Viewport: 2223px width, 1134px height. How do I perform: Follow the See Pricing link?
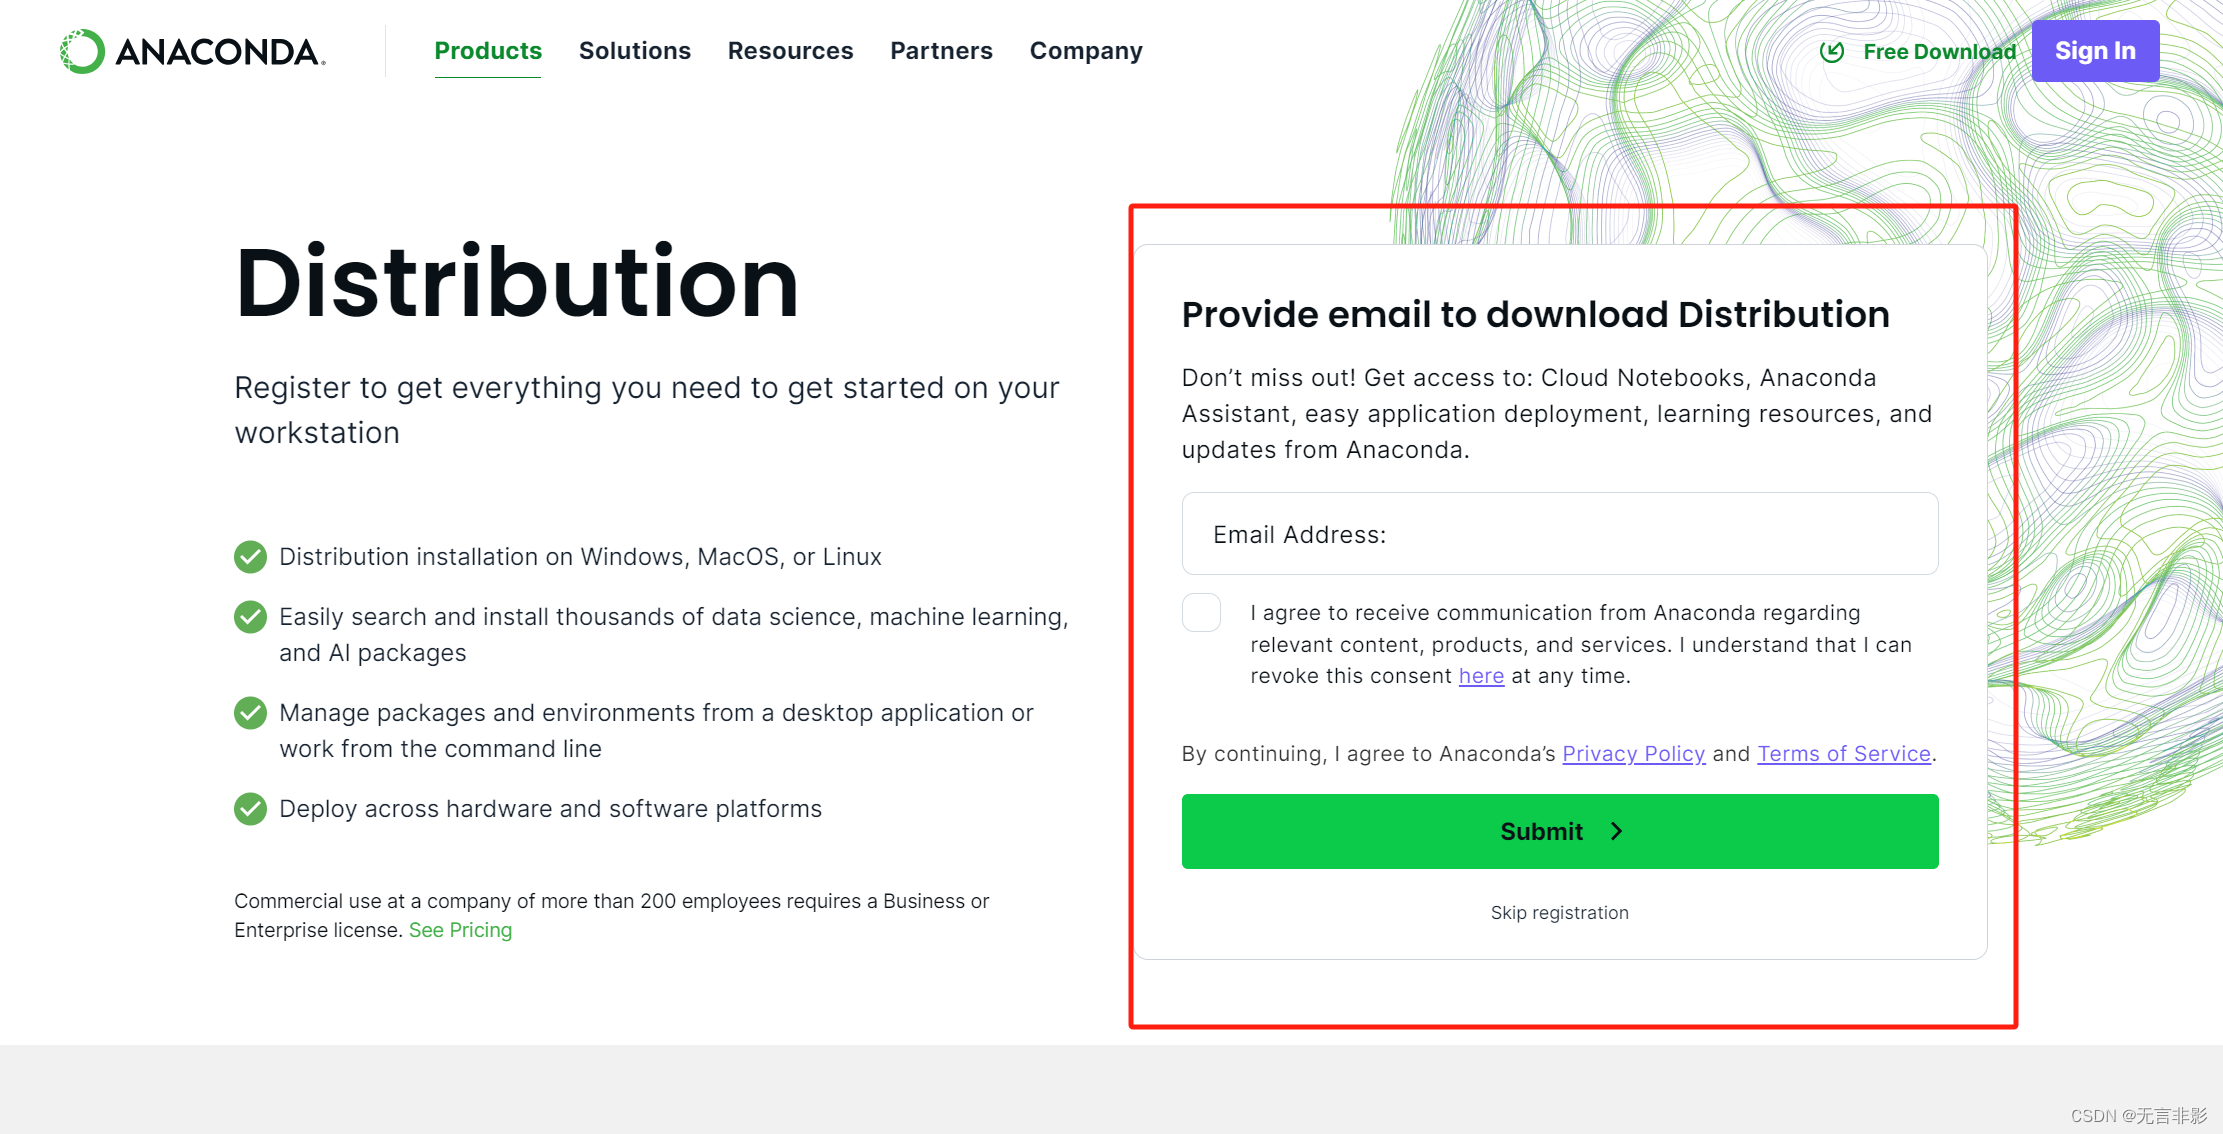pyautogui.click(x=460, y=930)
